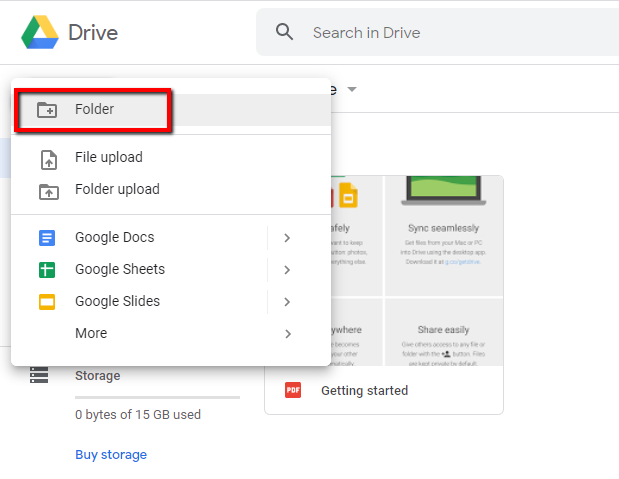The width and height of the screenshot is (619, 479).
Task: Open Storage in the sidebar
Action: 98,376
